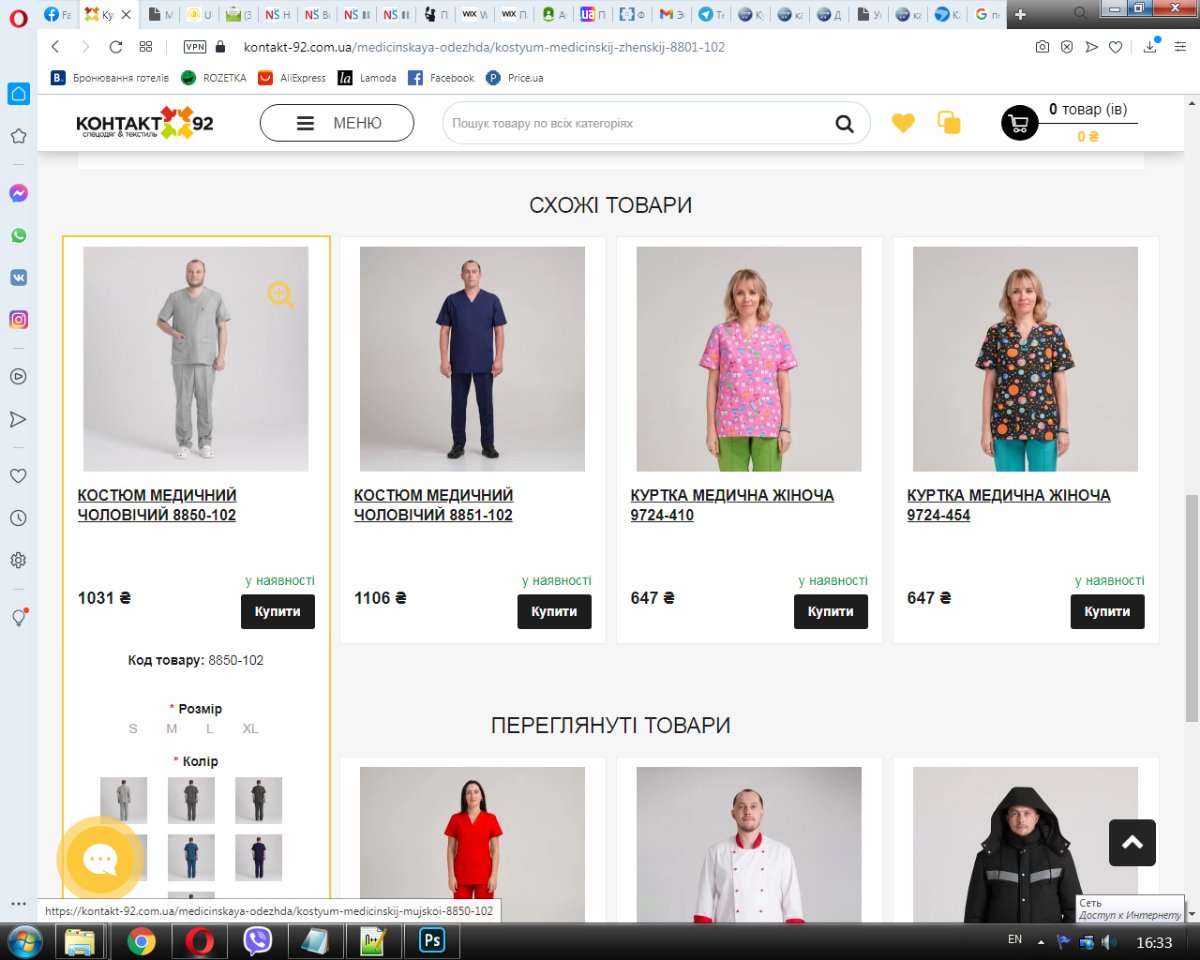Go back to the previous page
The height and width of the screenshot is (960, 1200).
(55, 47)
